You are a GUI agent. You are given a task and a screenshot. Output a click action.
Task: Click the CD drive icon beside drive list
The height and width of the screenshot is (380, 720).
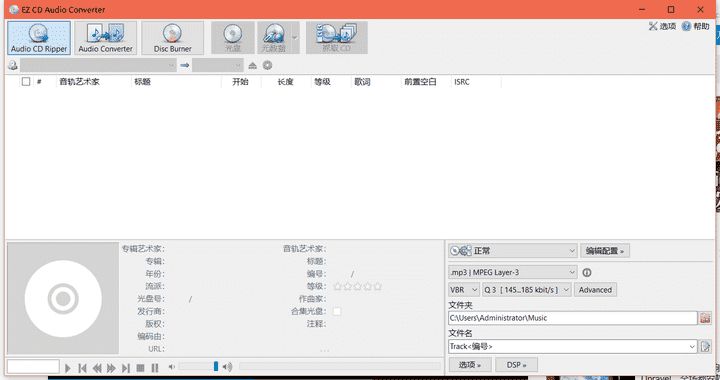(x=13, y=66)
